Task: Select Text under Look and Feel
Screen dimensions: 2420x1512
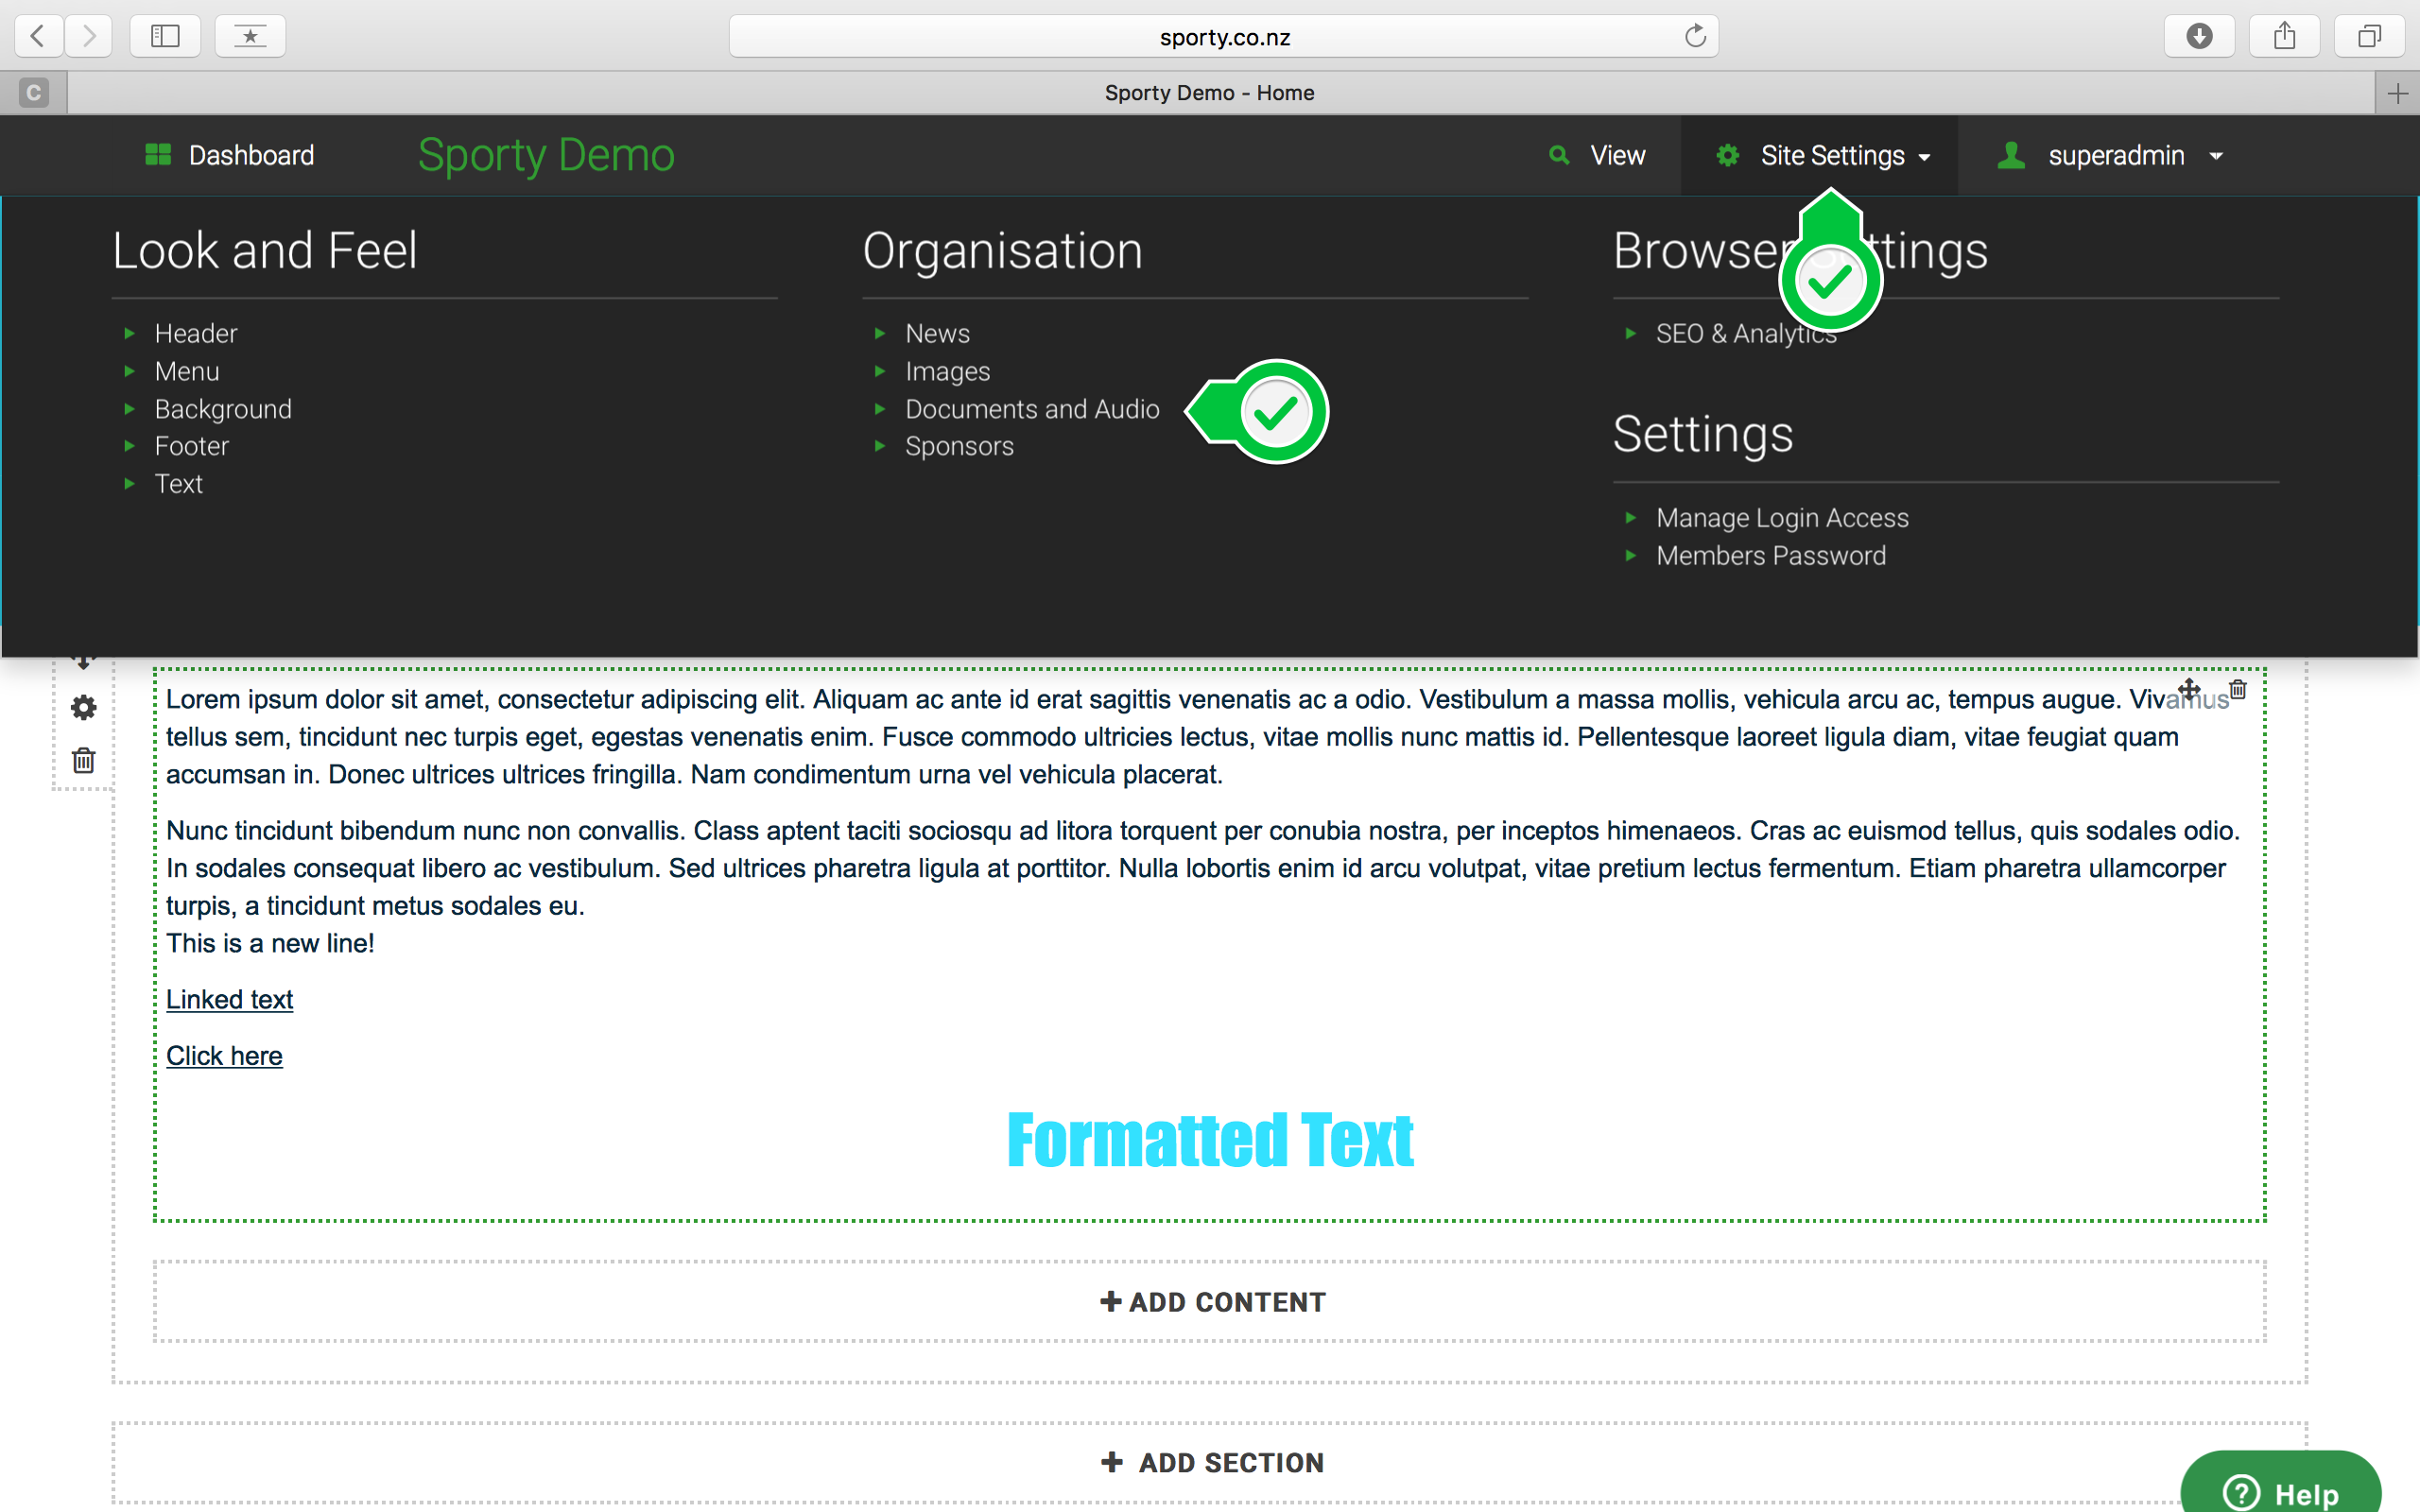Action: pyautogui.click(x=179, y=484)
